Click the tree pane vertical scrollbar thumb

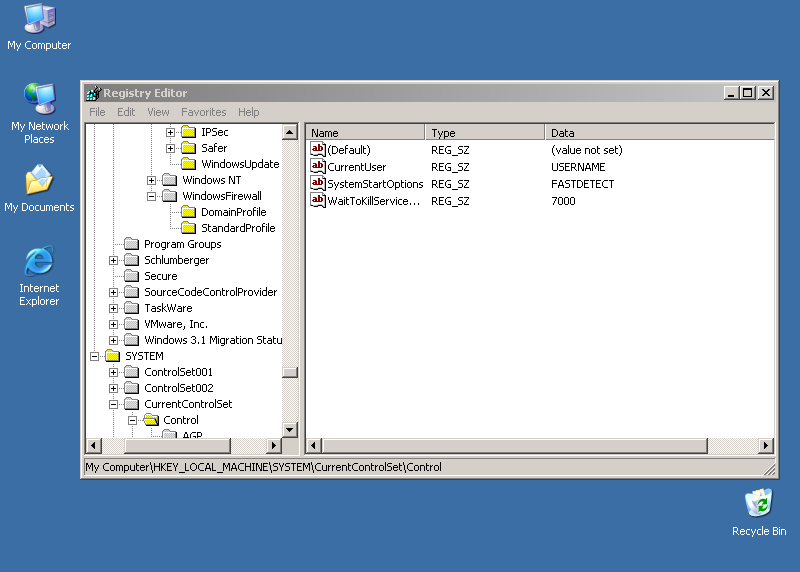pyautogui.click(x=290, y=372)
